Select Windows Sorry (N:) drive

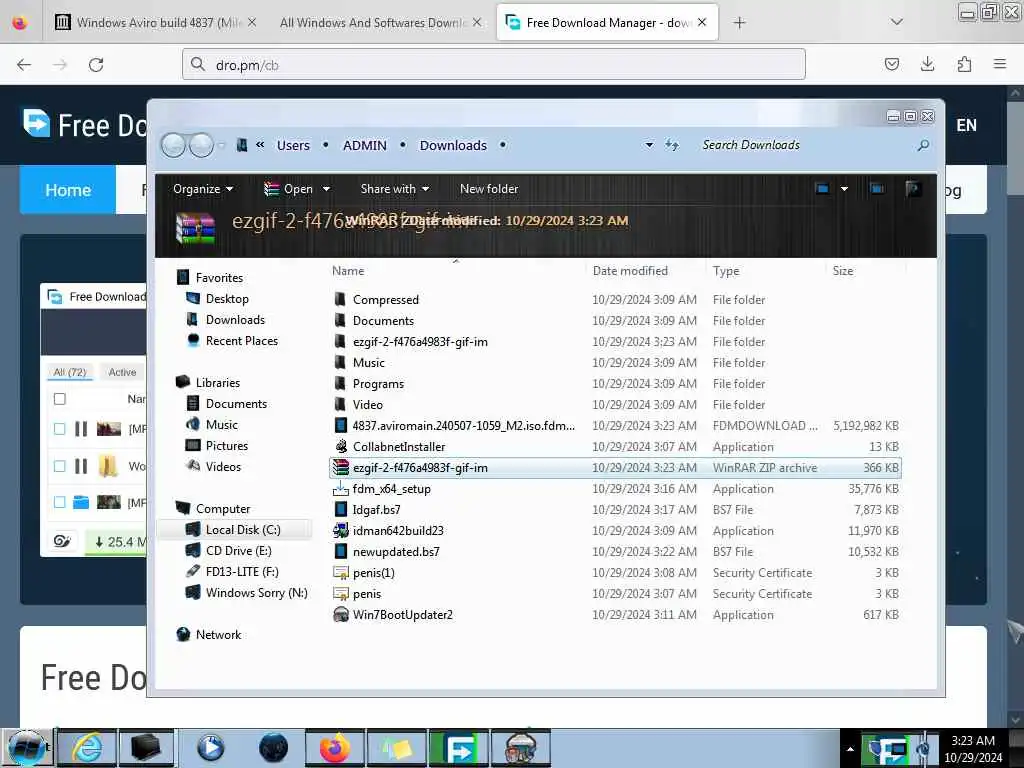click(256, 592)
